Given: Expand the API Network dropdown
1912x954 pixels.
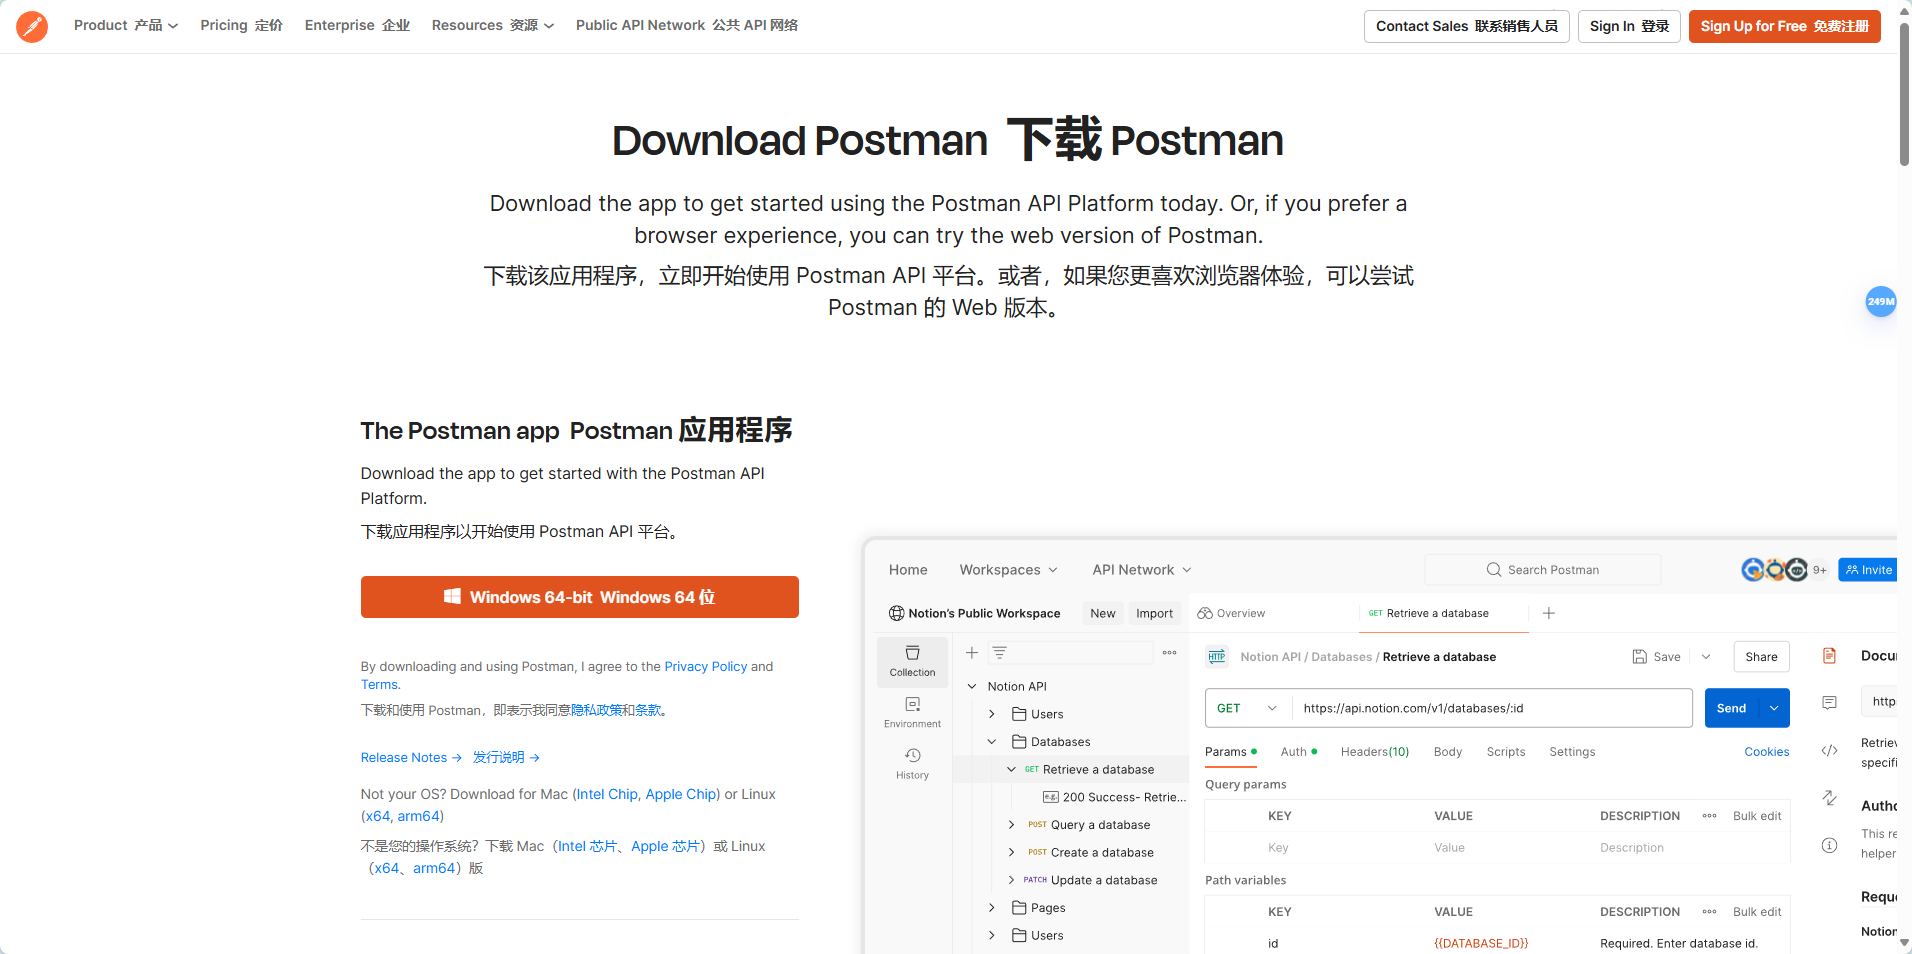Looking at the screenshot, I should (x=1142, y=570).
